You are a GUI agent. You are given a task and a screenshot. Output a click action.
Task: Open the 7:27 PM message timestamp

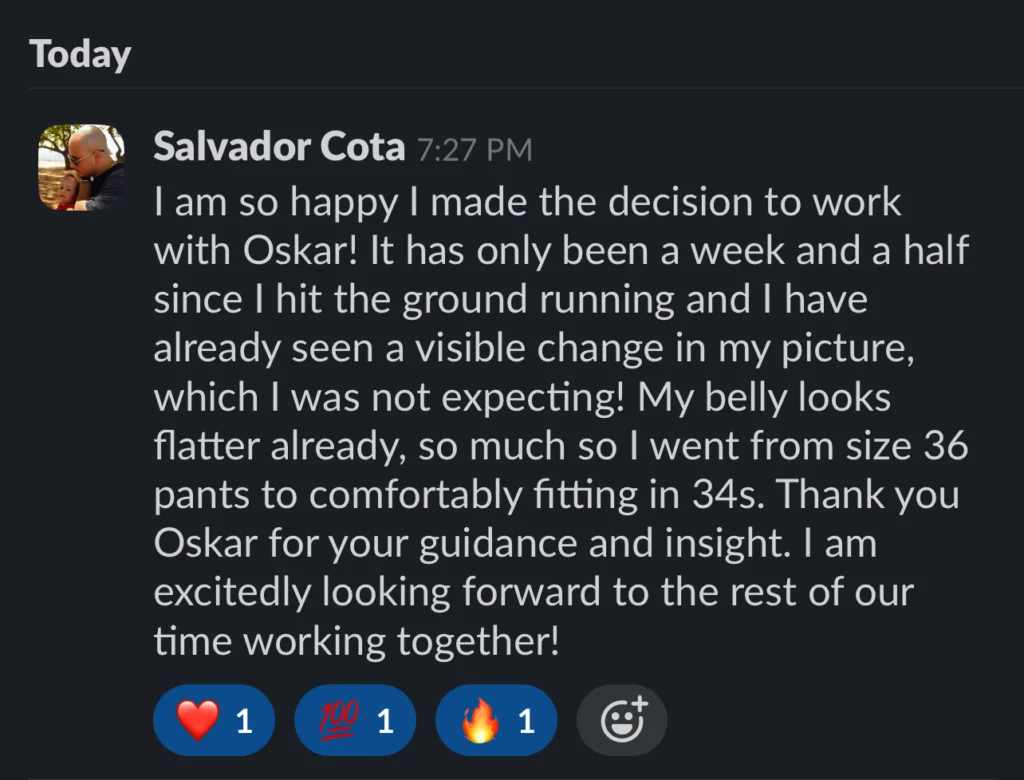pos(475,151)
